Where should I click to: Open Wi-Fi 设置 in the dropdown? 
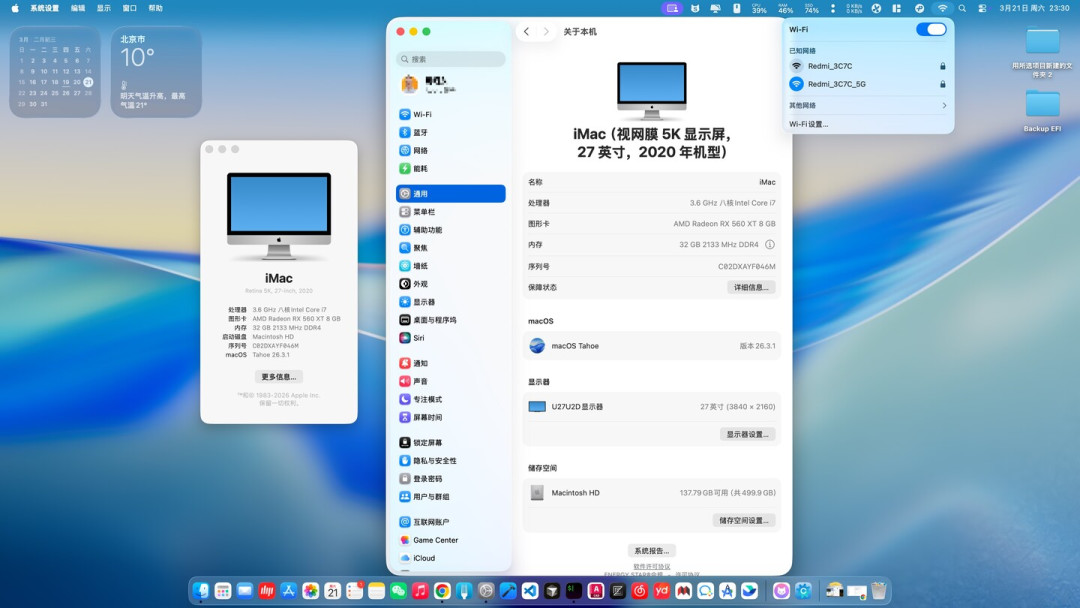tap(809, 125)
